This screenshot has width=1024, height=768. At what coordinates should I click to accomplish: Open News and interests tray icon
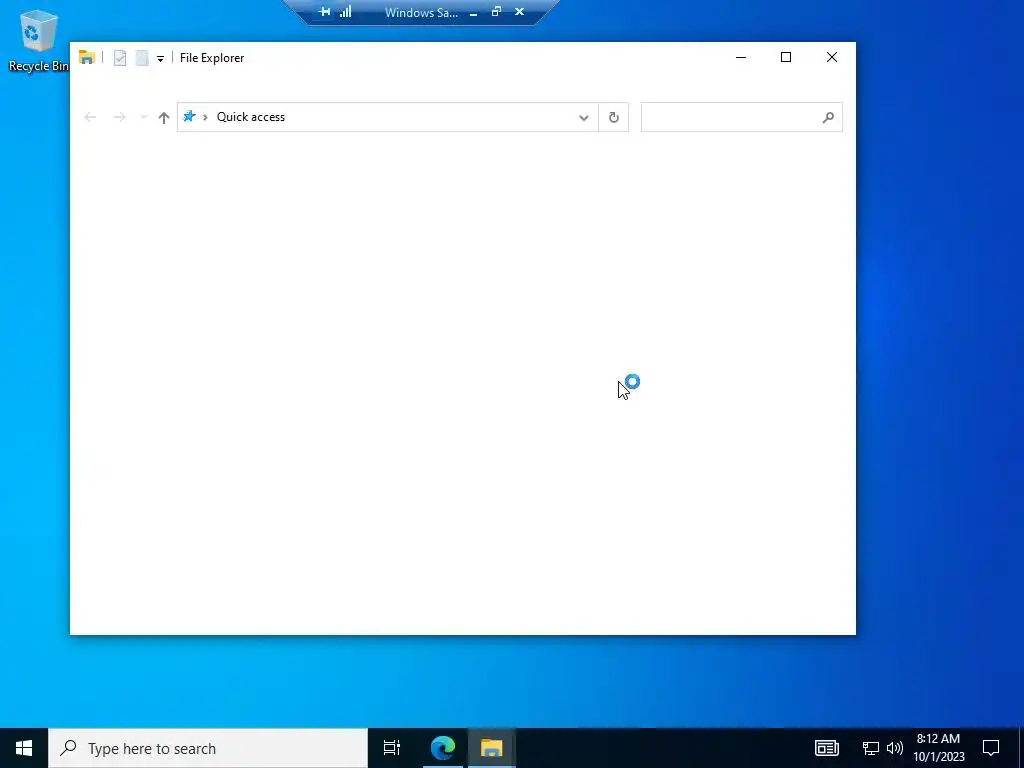click(827, 748)
